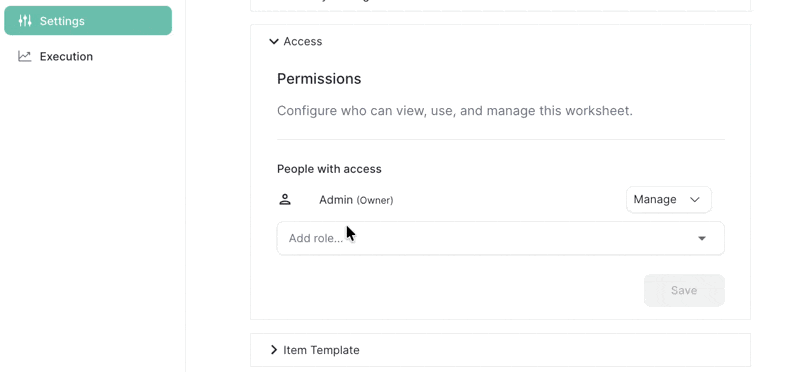Click the partially visible section above Access
Viewport: 800px width, 372px height.
[x=501, y=5]
